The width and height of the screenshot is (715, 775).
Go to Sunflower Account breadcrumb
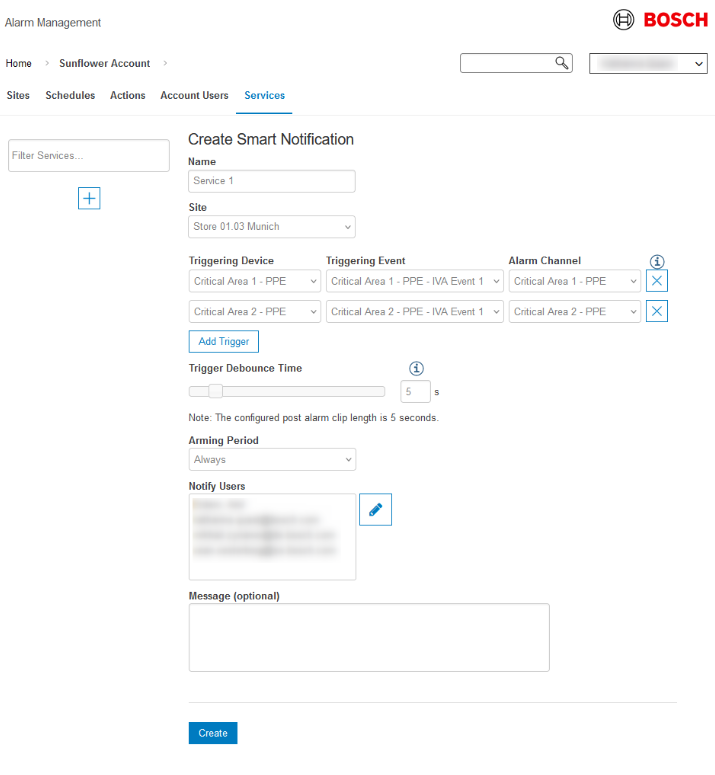pos(104,63)
